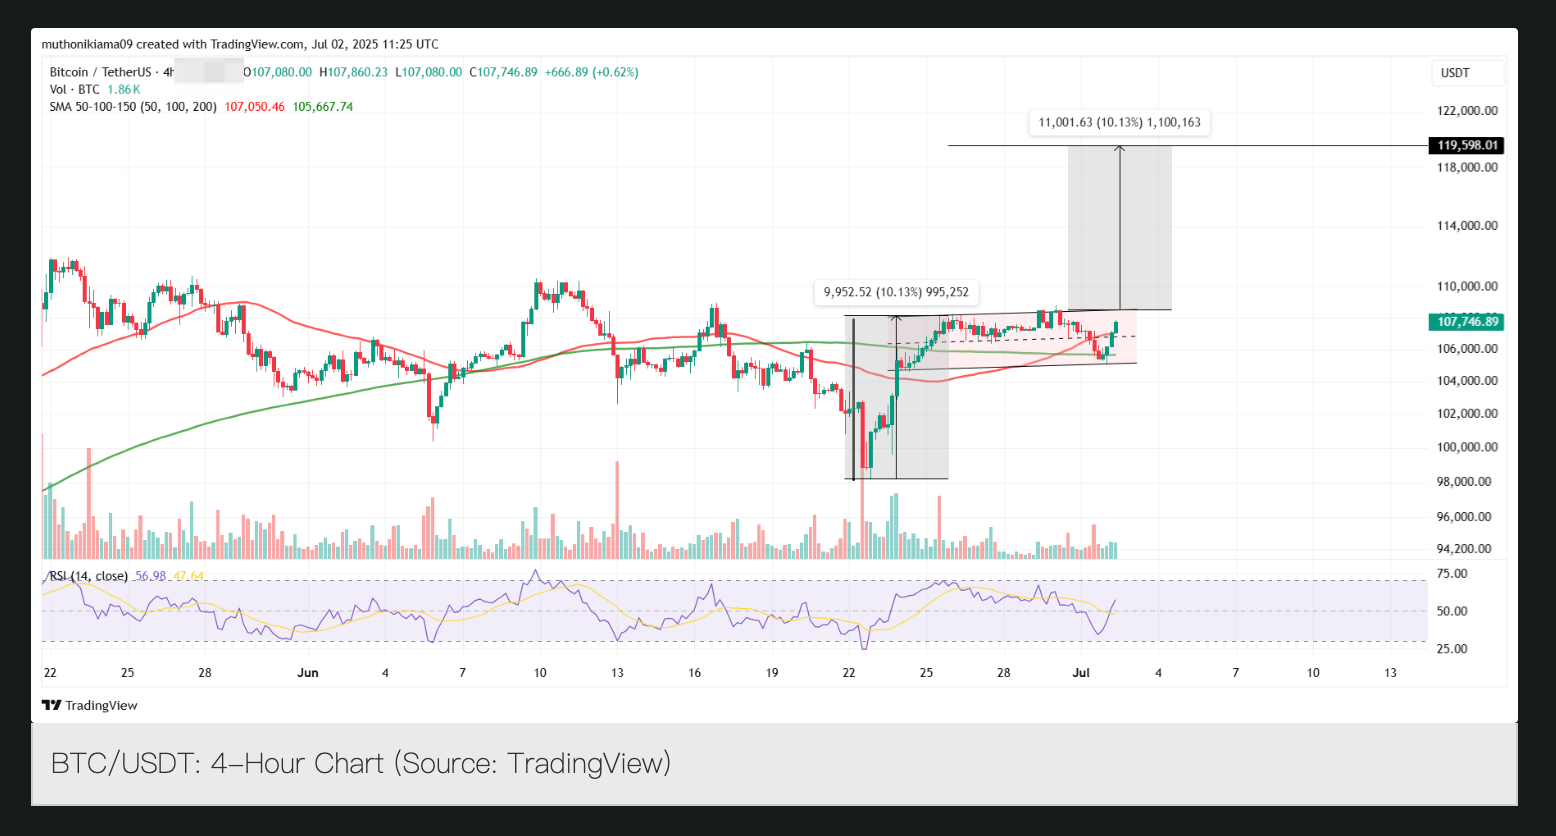
Task: Select the SMA 50-100-150 indicator legend
Action: [132, 107]
